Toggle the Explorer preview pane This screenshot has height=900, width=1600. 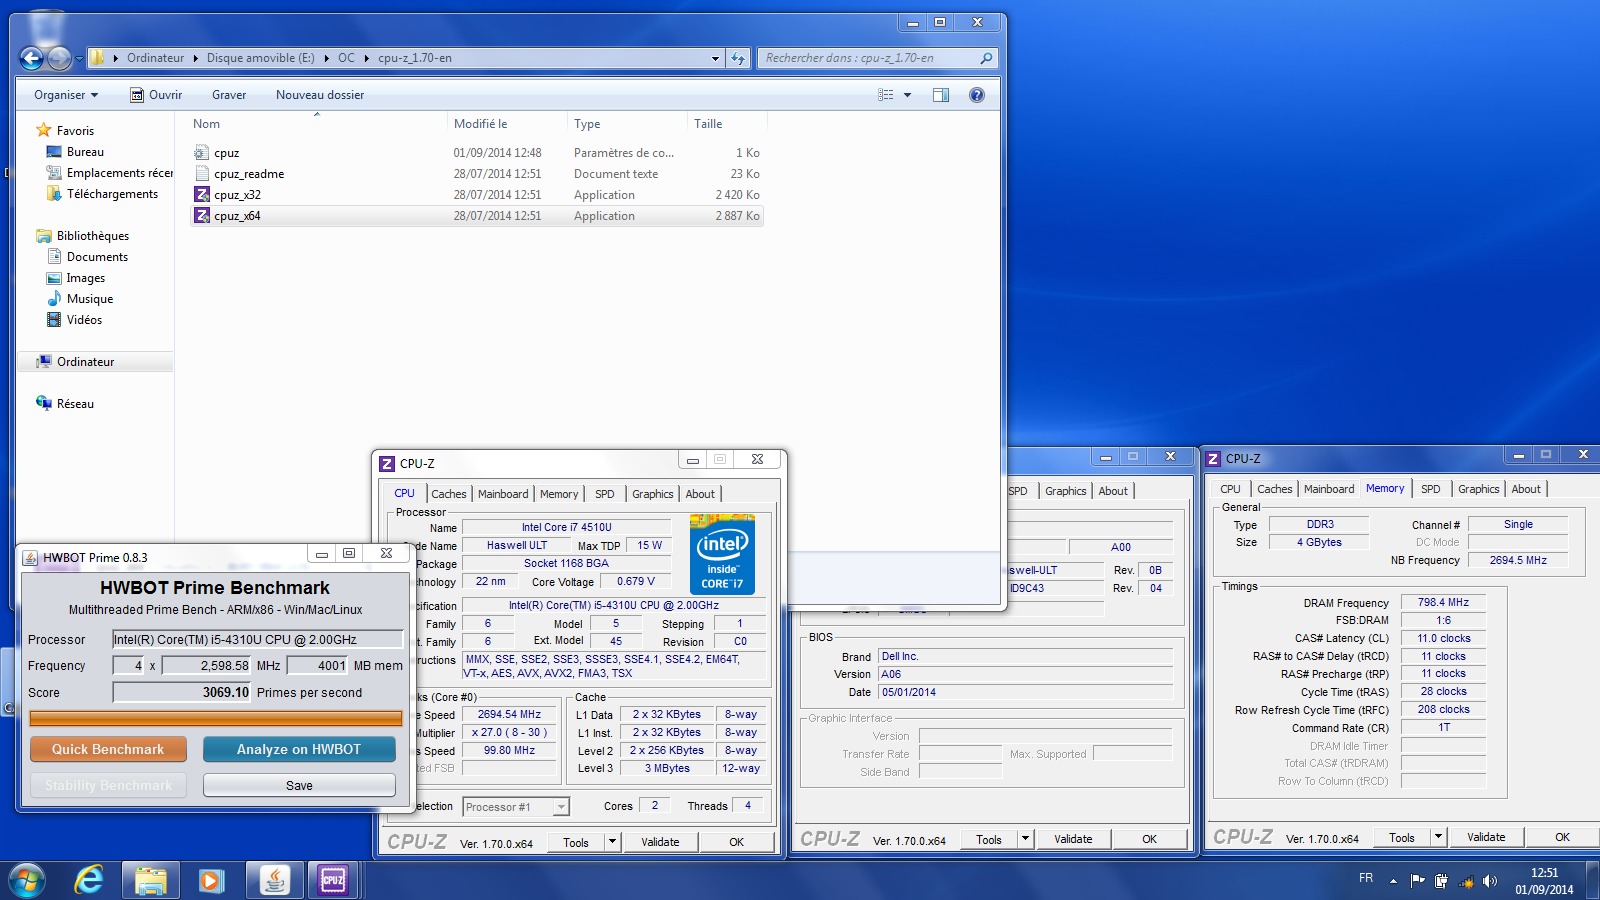(940, 95)
